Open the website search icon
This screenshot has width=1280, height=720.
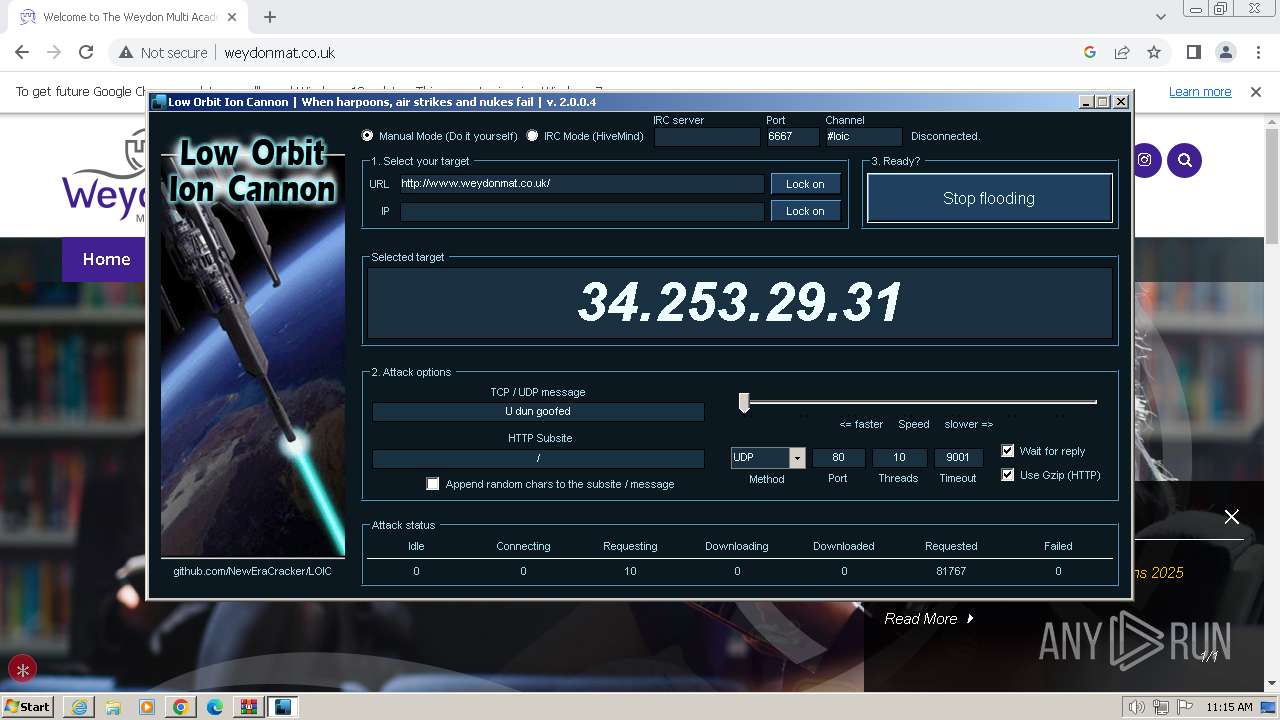1184,160
